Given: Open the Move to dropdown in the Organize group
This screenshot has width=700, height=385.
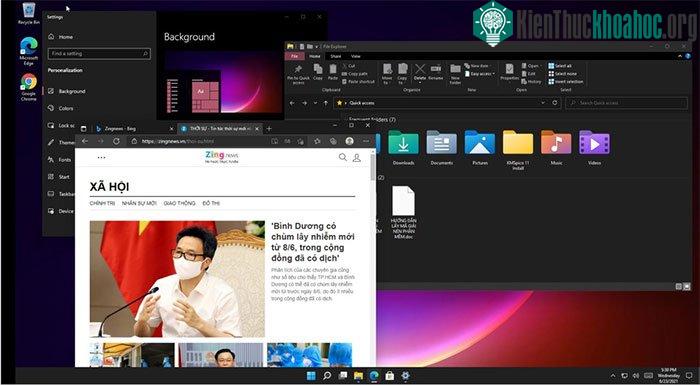Looking at the screenshot, I should 387,74.
